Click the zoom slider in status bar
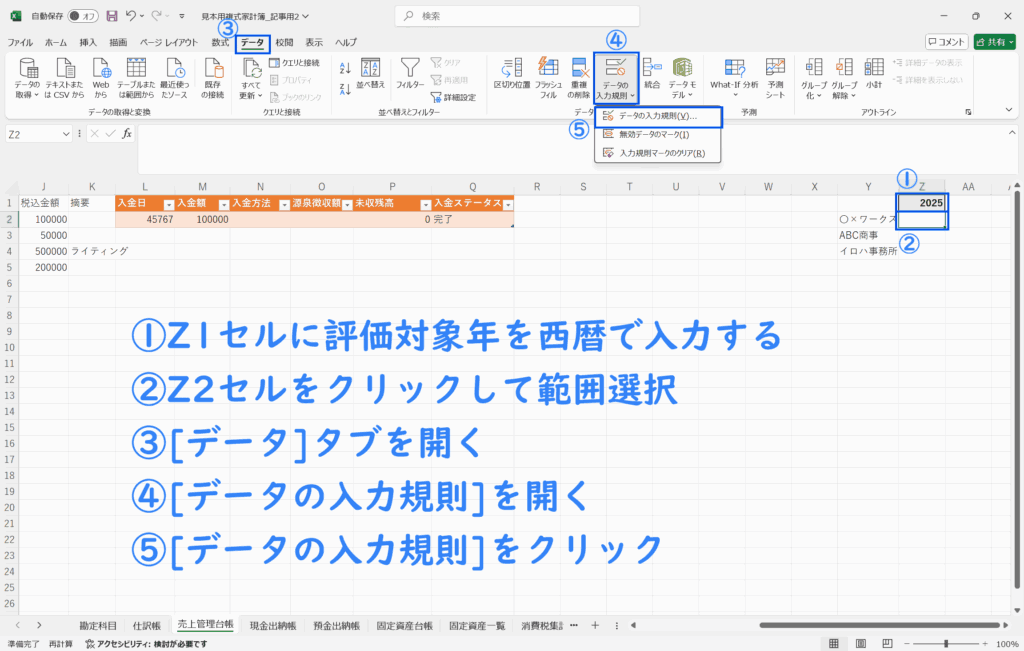1024x651 pixels. click(944, 644)
